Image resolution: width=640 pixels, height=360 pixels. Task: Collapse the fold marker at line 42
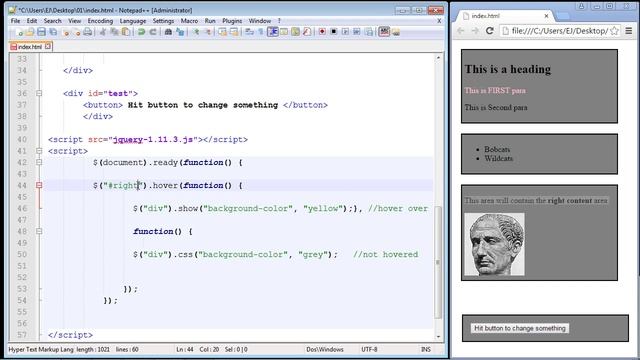(x=39, y=162)
